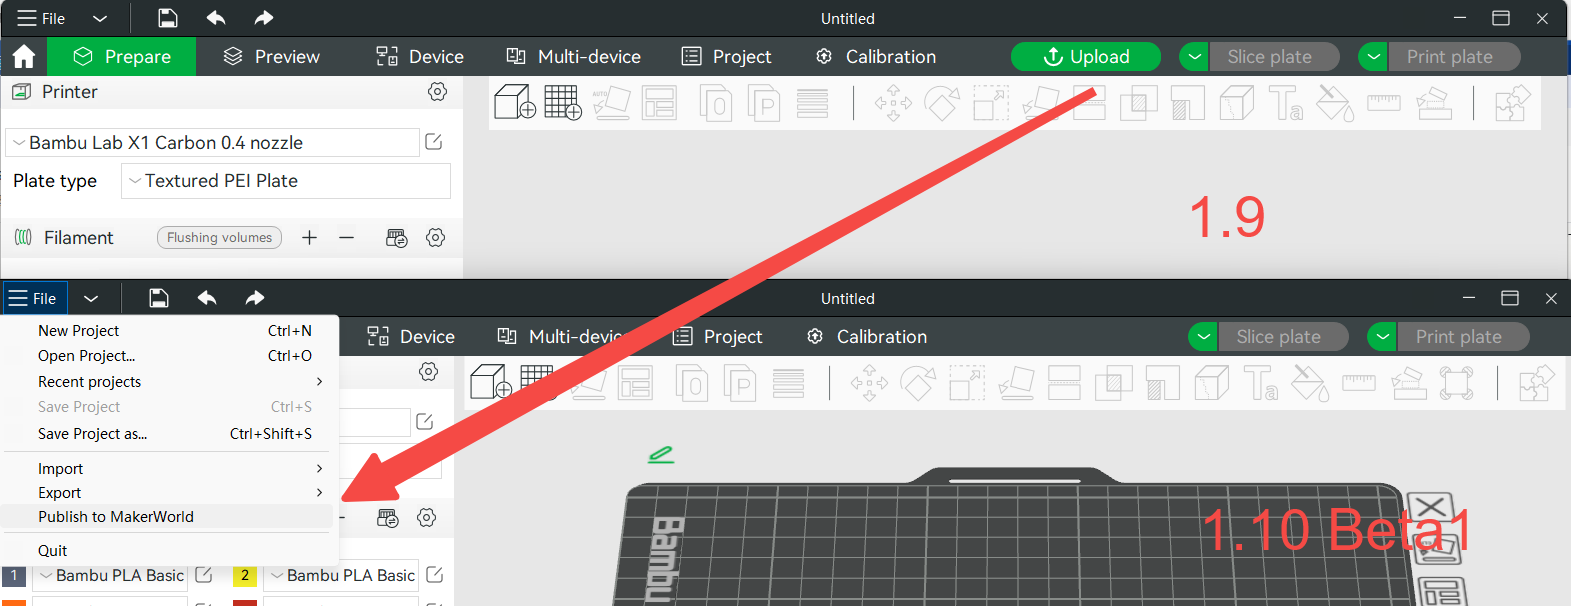The width and height of the screenshot is (1571, 606).
Task: Edit preset of filament 1 Bambu PLA Basic
Action: click(x=204, y=575)
